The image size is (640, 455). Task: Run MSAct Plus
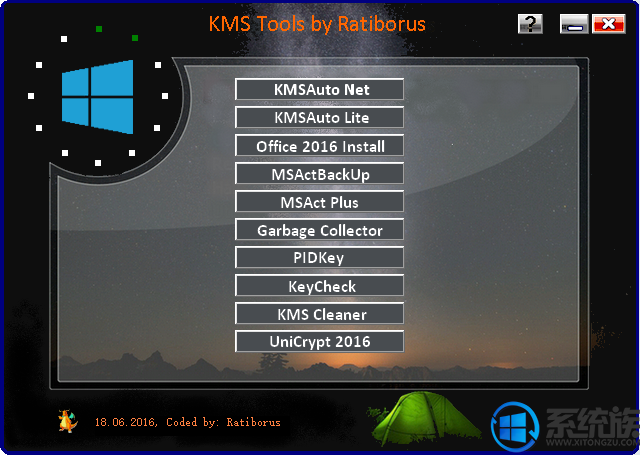[319, 201]
